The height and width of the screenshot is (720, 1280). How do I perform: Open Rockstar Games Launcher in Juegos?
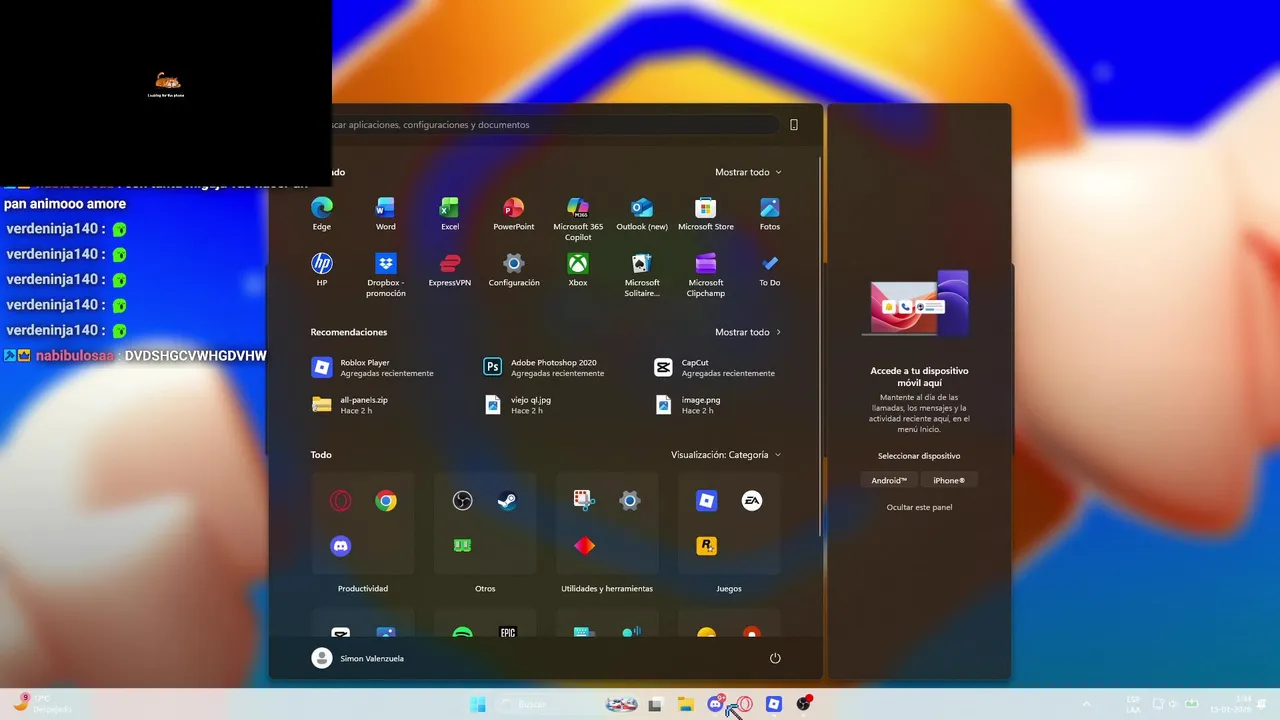pyautogui.click(x=706, y=546)
